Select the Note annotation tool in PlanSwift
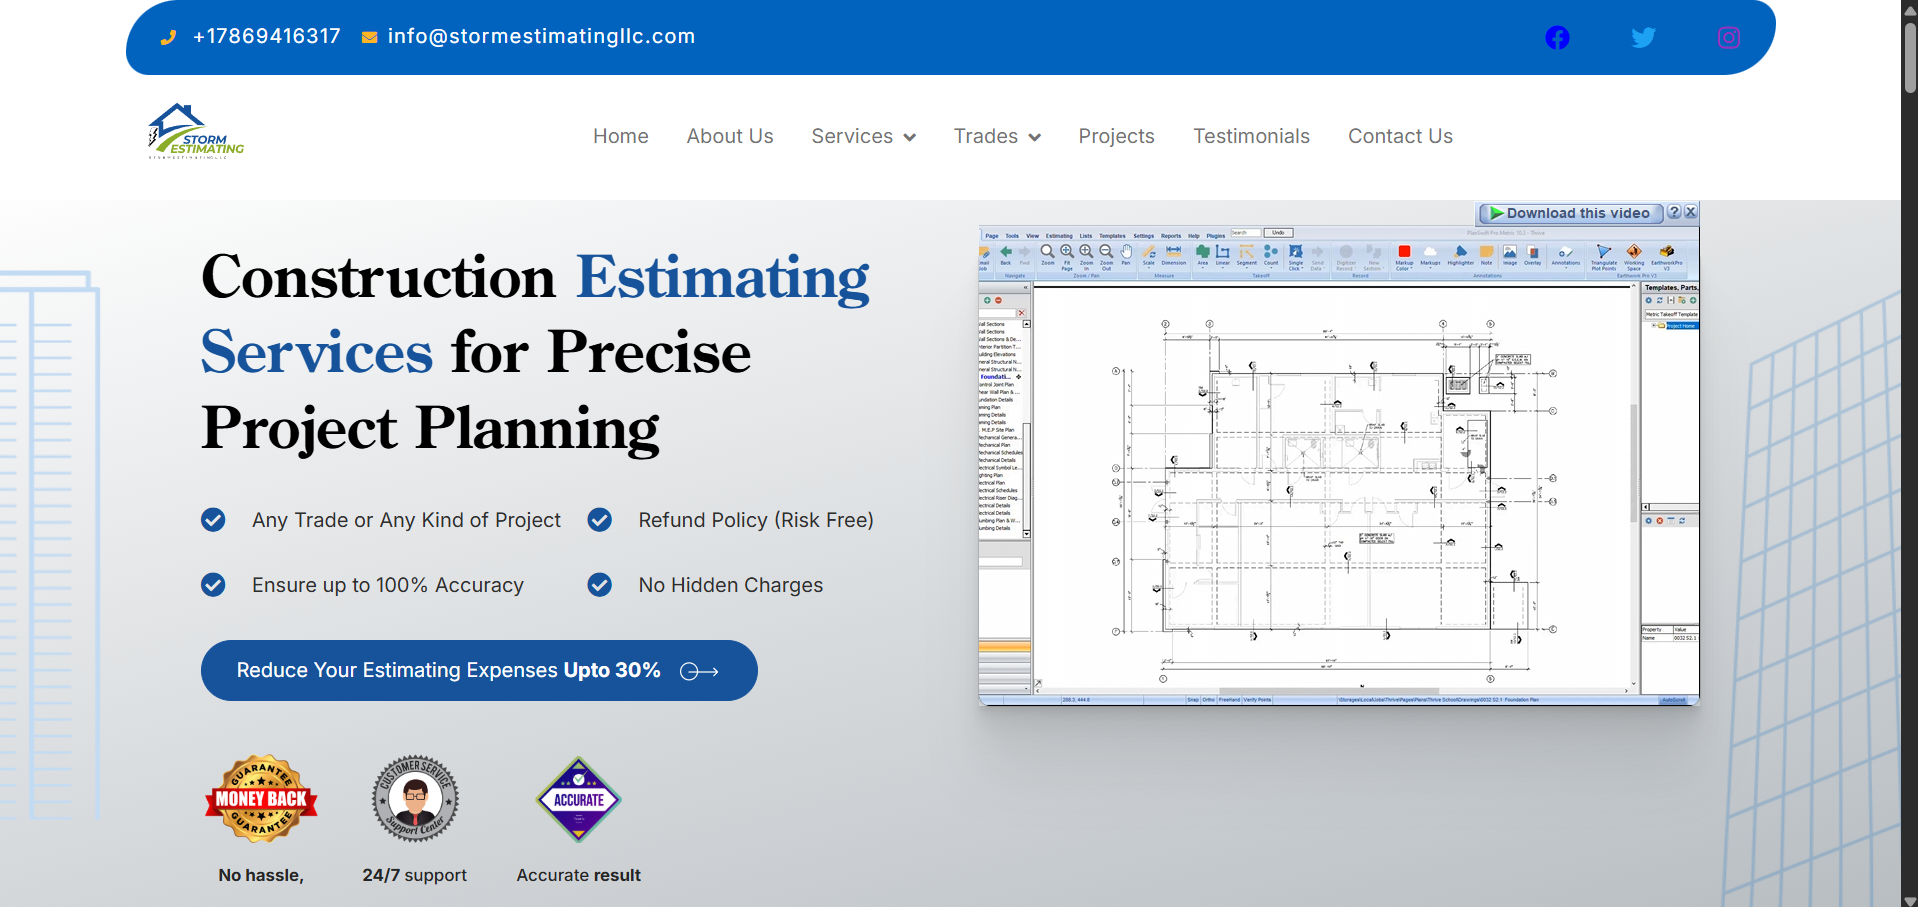This screenshot has width=1918, height=907. point(1486,255)
